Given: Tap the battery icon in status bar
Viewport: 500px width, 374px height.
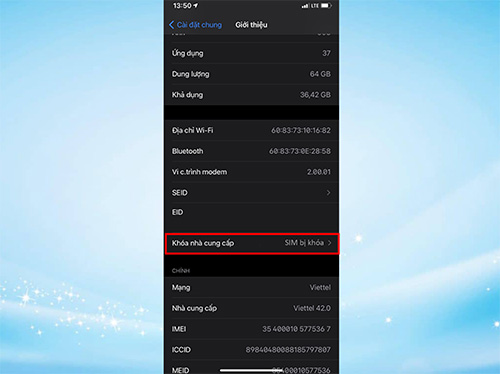Looking at the screenshot, I should point(326,6).
